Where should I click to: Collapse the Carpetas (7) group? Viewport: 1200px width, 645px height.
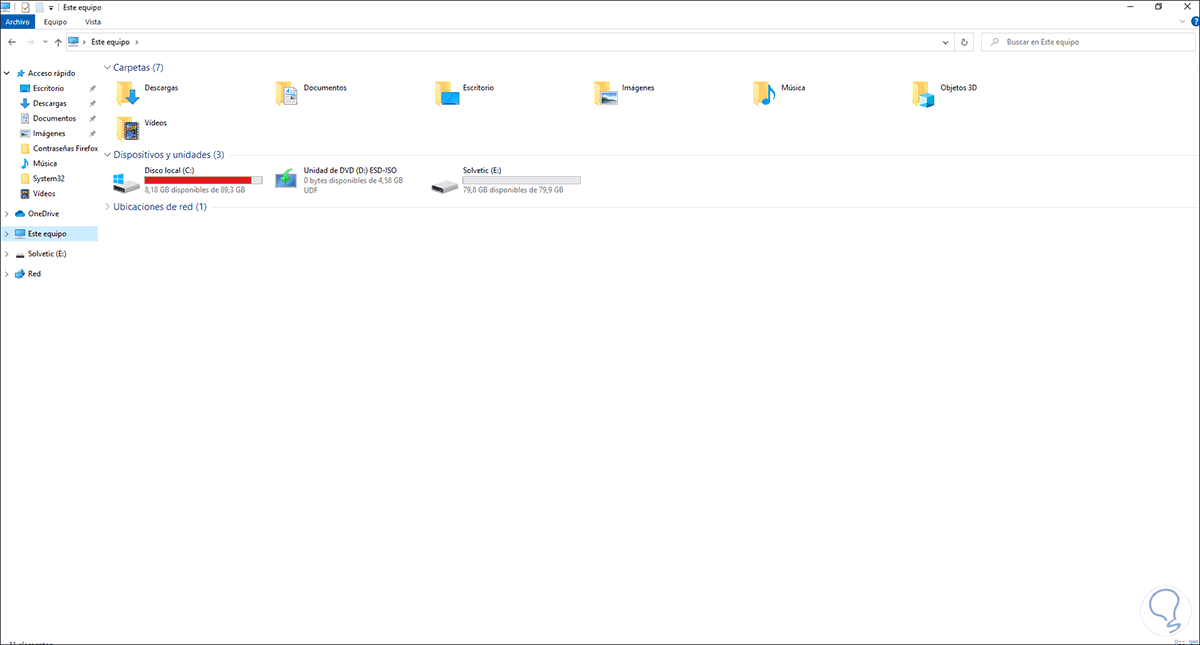click(108, 67)
